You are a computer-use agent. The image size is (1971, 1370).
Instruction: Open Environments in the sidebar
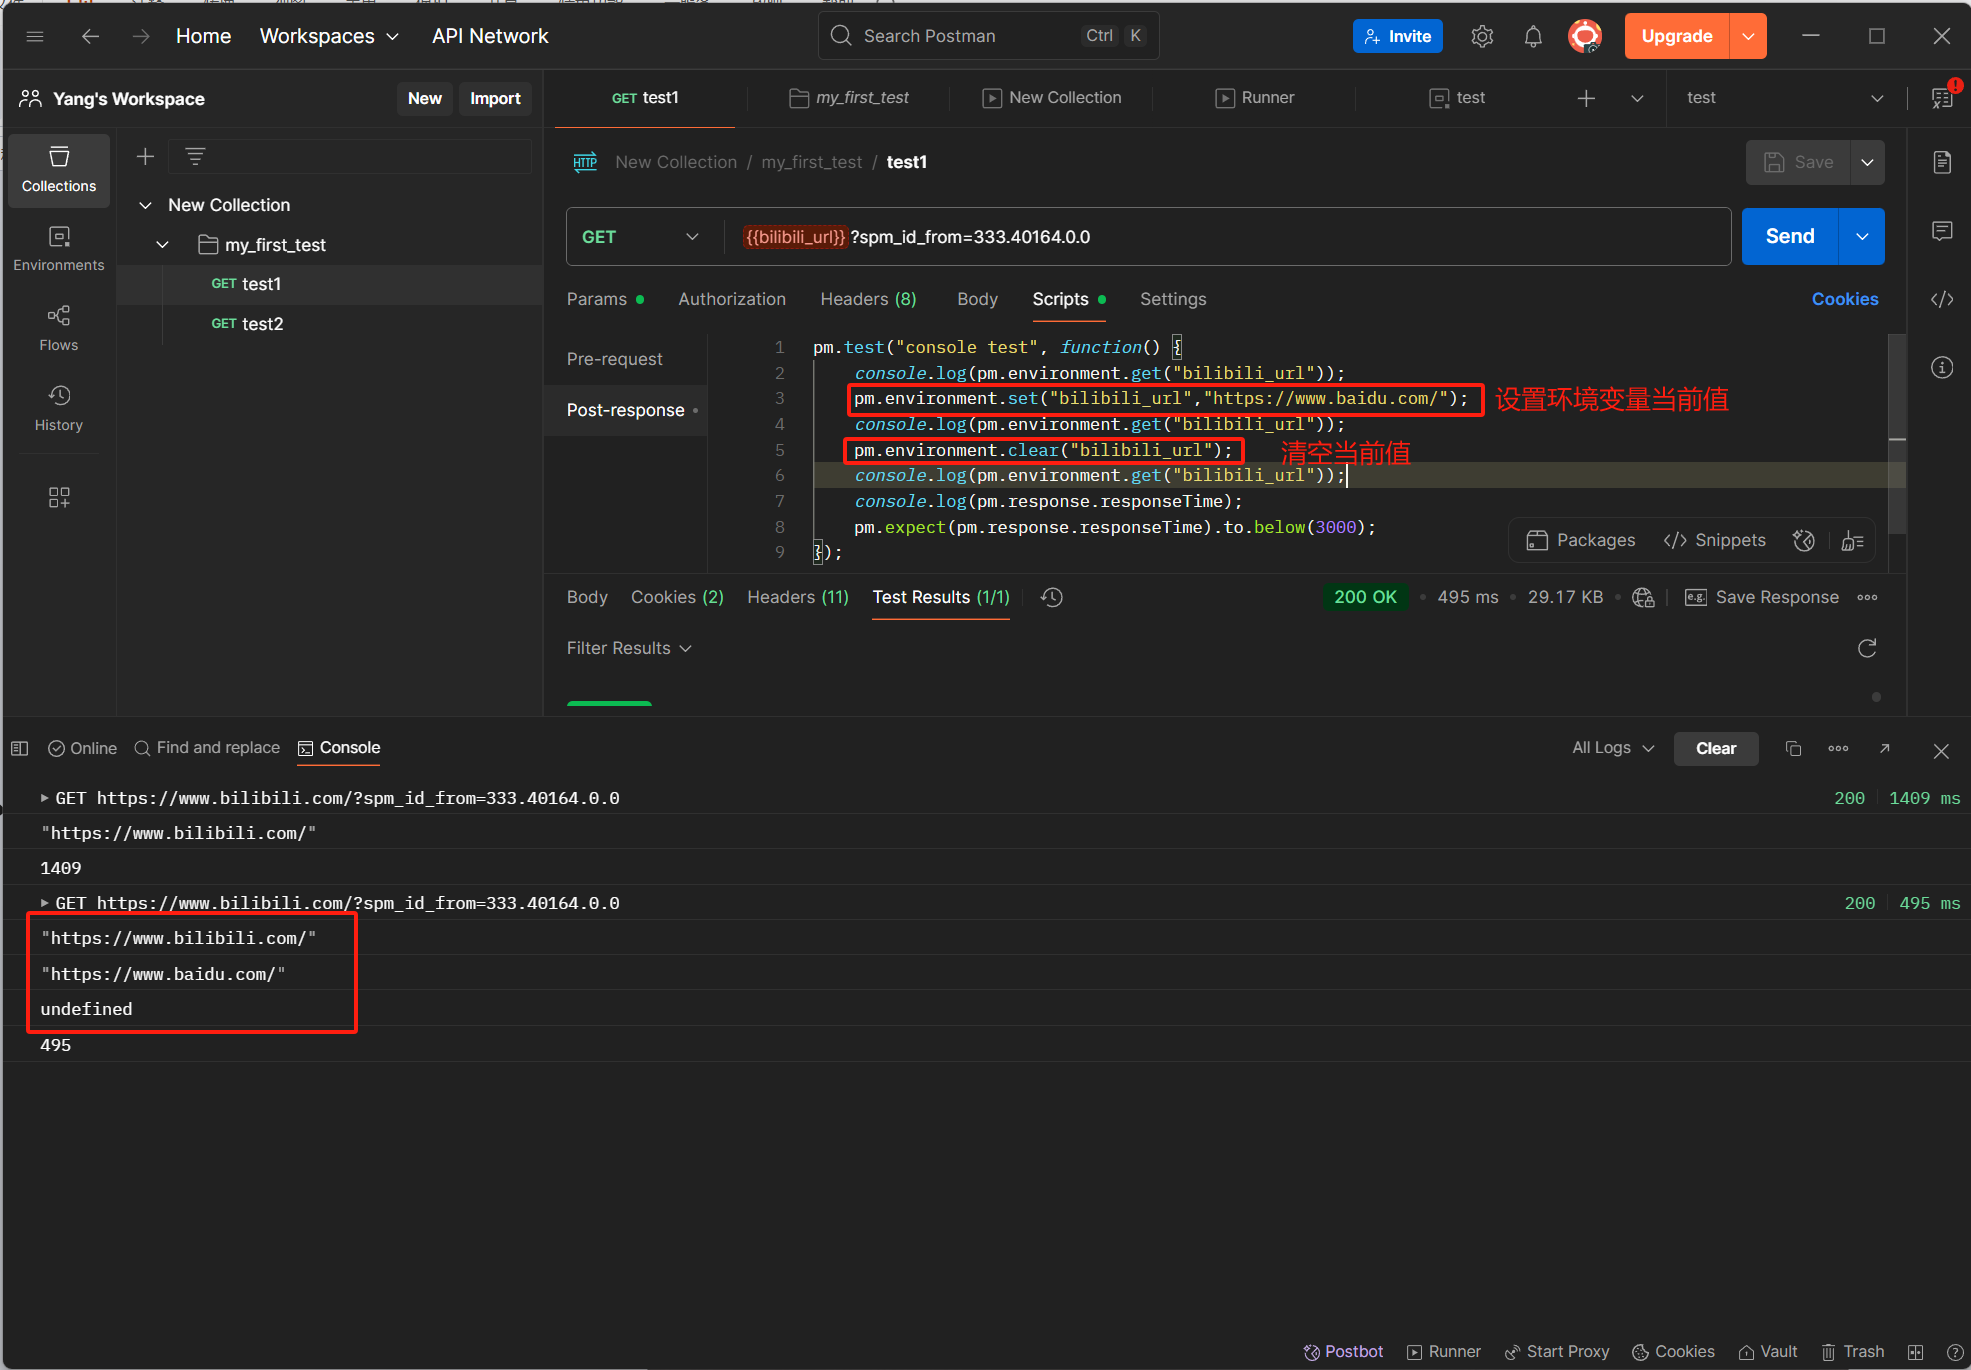(x=59, y=249)
